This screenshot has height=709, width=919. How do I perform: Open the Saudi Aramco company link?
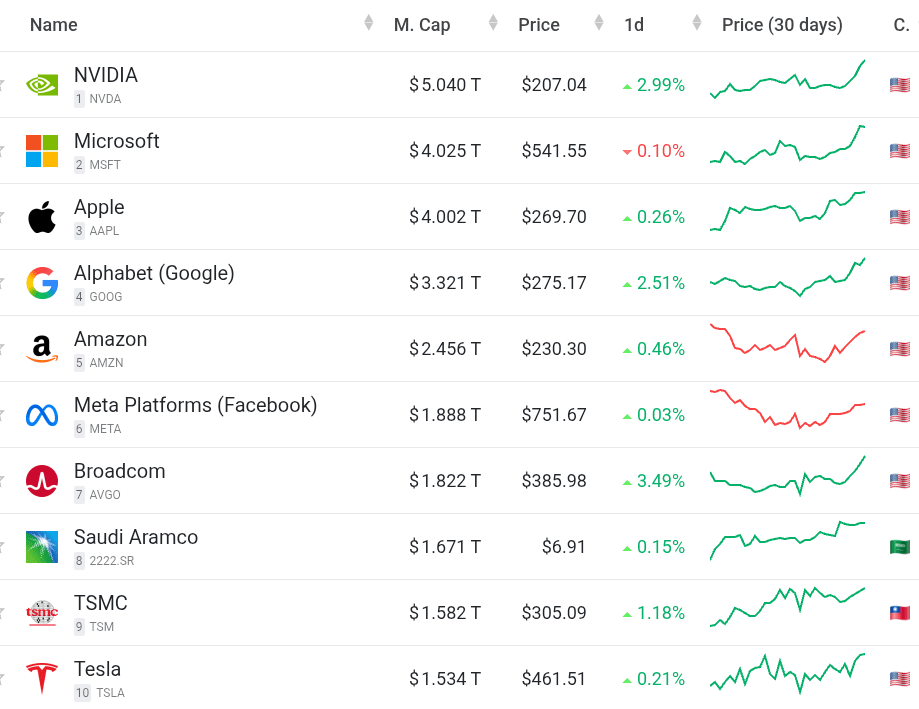click(x=136, y=537)
